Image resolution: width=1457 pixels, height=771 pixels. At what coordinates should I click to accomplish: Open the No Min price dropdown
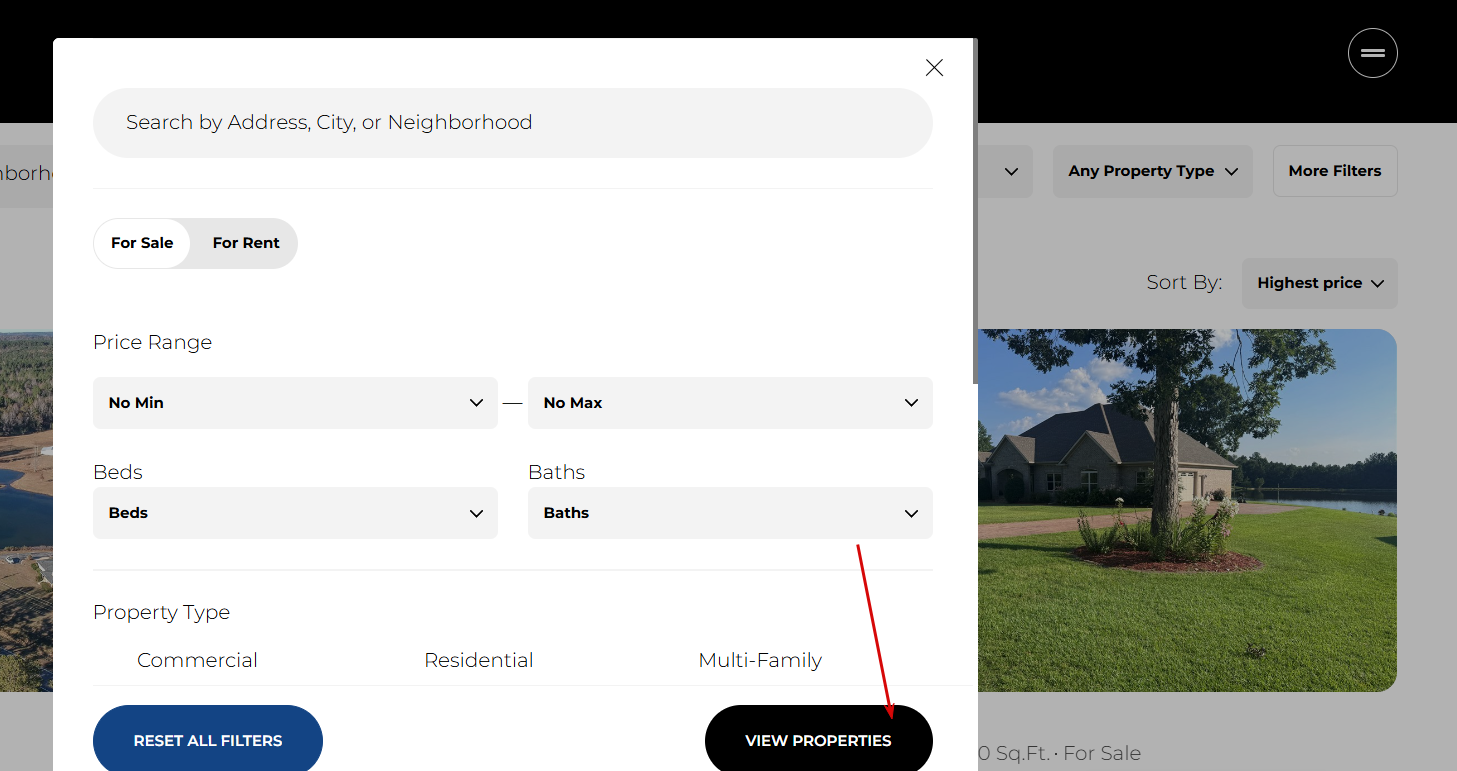295,403
